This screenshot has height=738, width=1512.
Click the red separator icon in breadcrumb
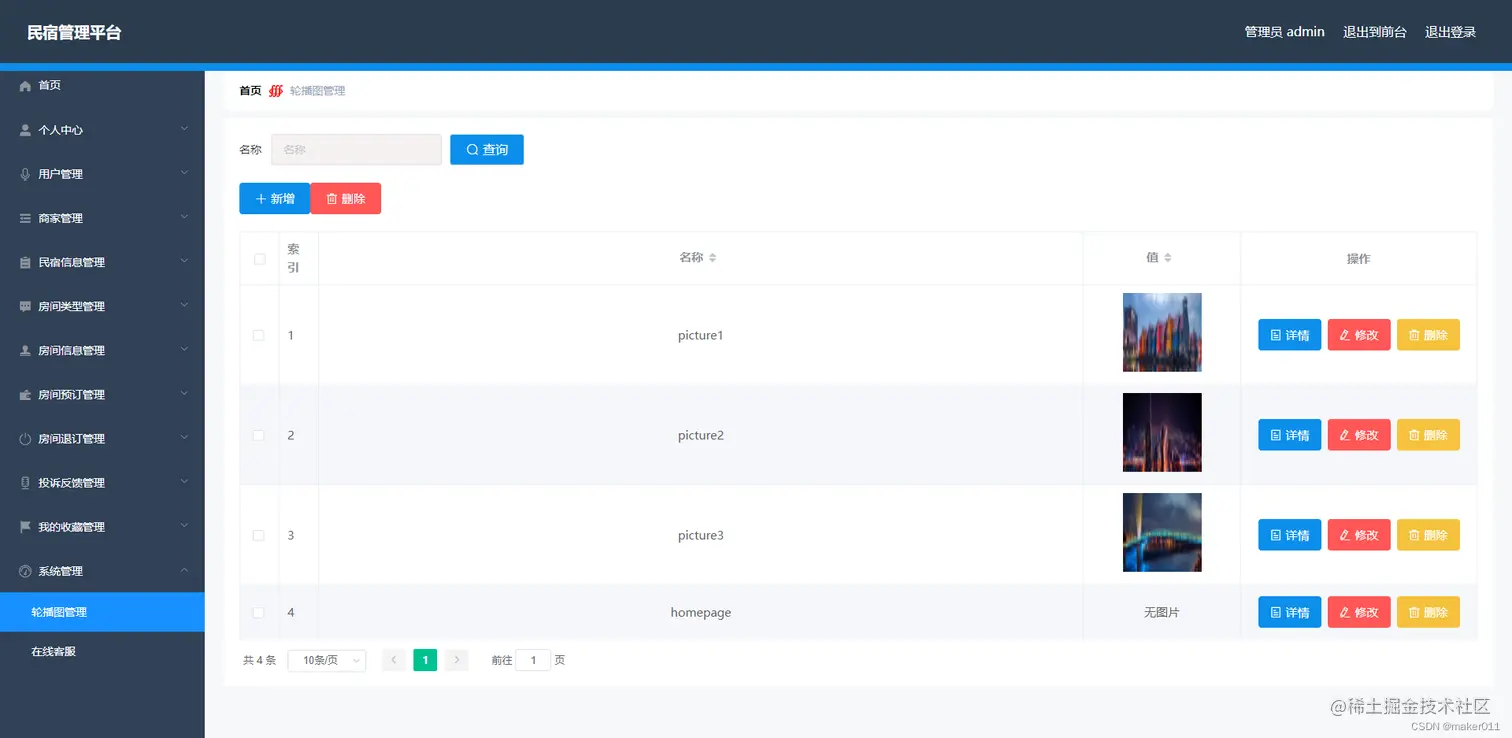point(276,90)
